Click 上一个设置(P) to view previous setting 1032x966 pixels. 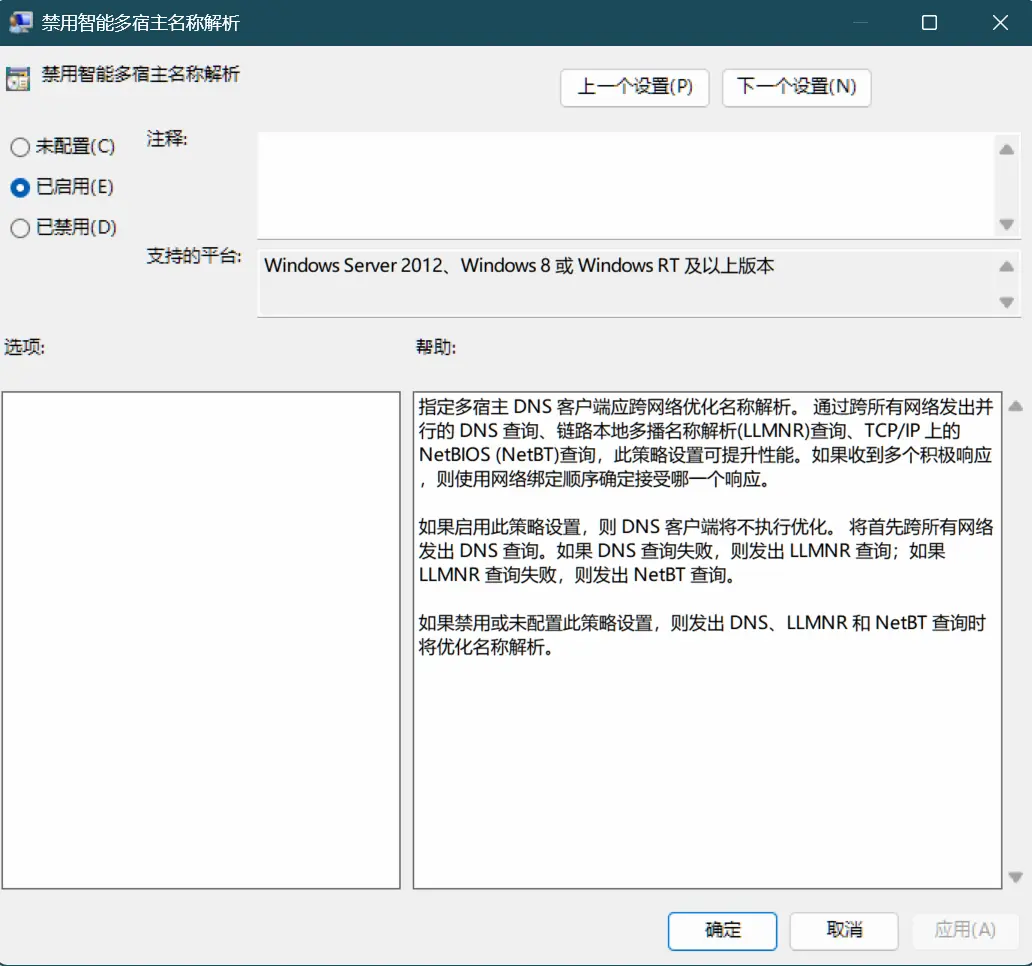coord(634,88)
